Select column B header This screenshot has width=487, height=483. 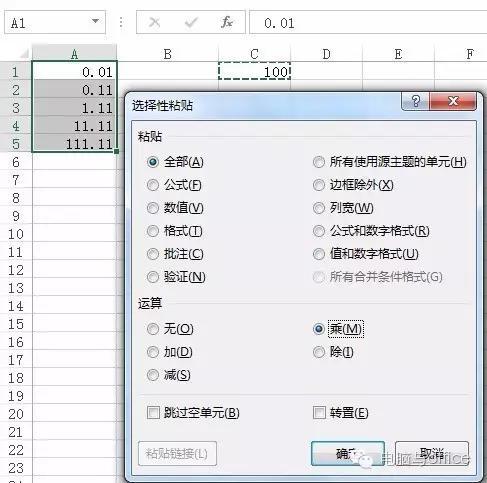point(168,54)
